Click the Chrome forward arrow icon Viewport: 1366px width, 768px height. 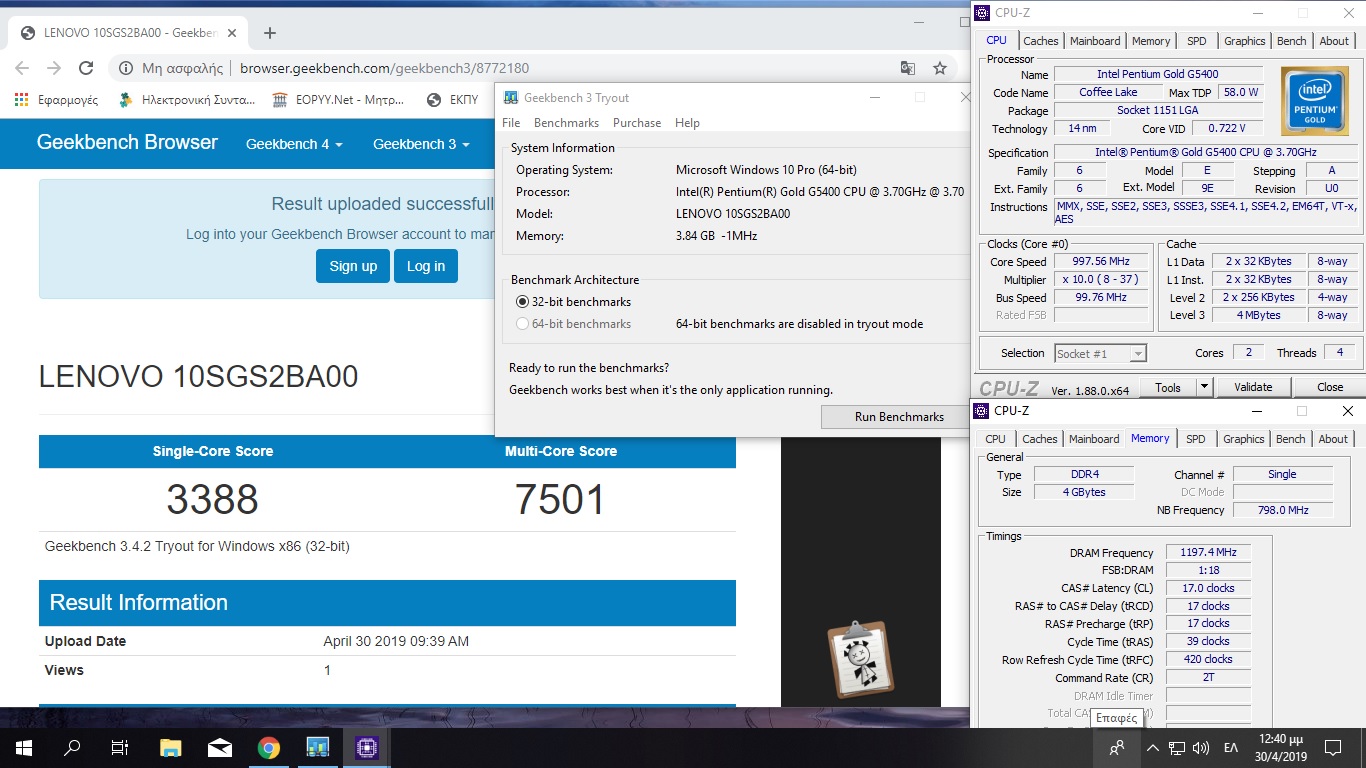tap(54, 68)
